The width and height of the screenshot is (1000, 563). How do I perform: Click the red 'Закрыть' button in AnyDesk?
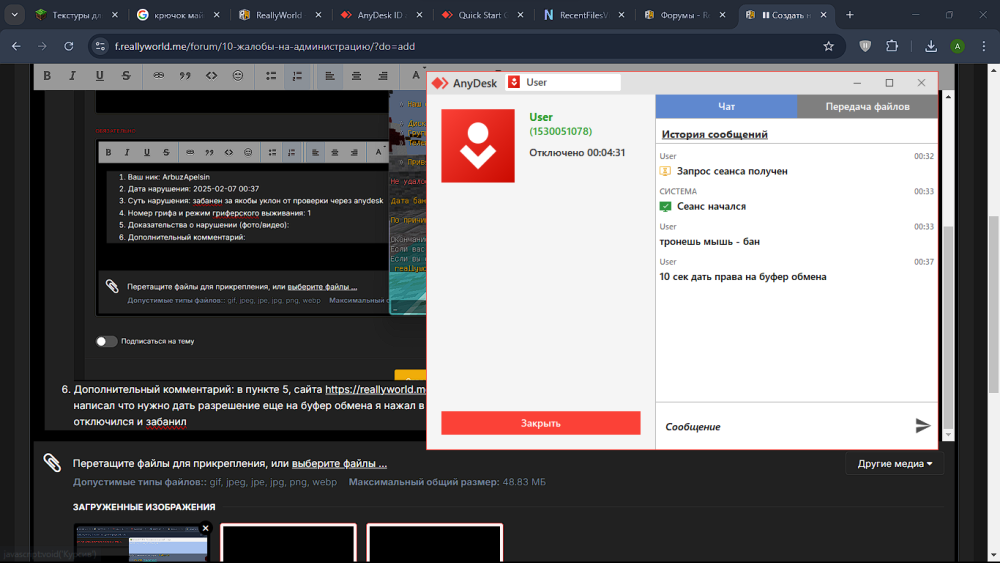click(x=541, y=423)
